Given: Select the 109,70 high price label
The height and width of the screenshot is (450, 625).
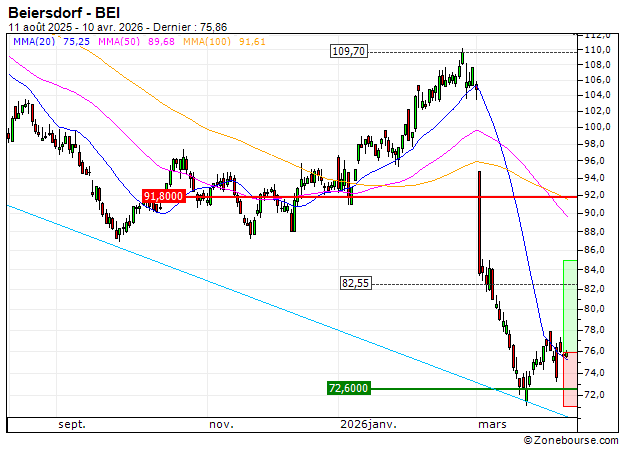Looking at the screenshot, I should (349, 50).
